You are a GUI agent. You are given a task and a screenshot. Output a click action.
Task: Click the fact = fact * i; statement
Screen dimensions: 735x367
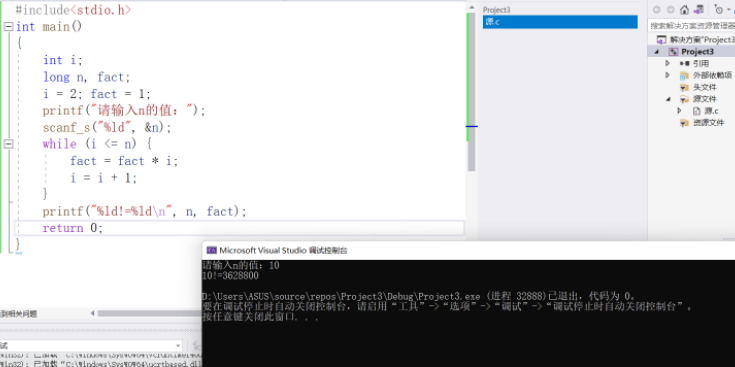pyautogui.click(x=124, y=161)
